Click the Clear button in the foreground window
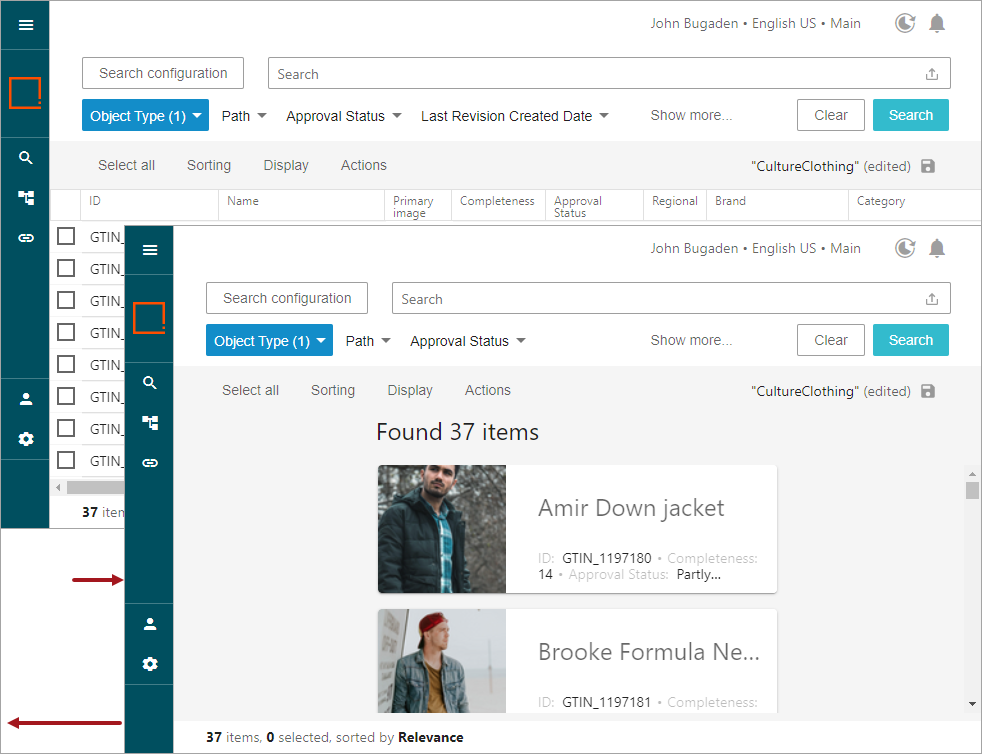The height and width of the screenshot is (754, 982). 830,340
